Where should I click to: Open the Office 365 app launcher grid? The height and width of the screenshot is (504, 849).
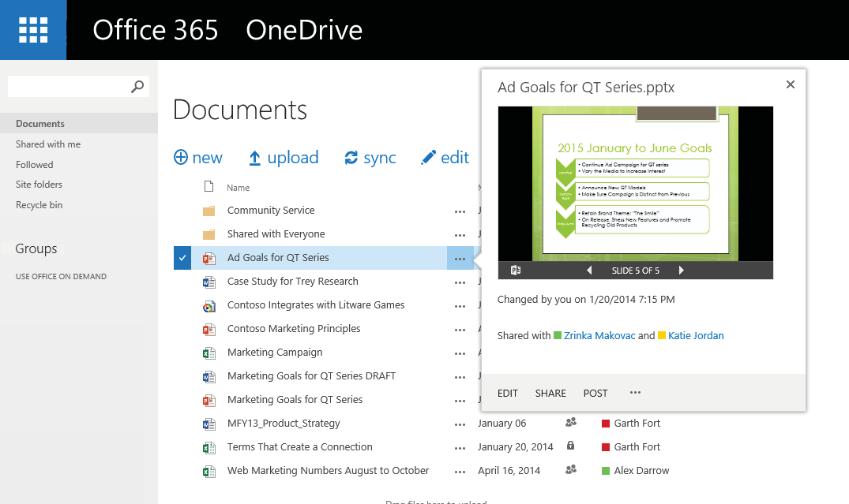[x=33, y=30]
